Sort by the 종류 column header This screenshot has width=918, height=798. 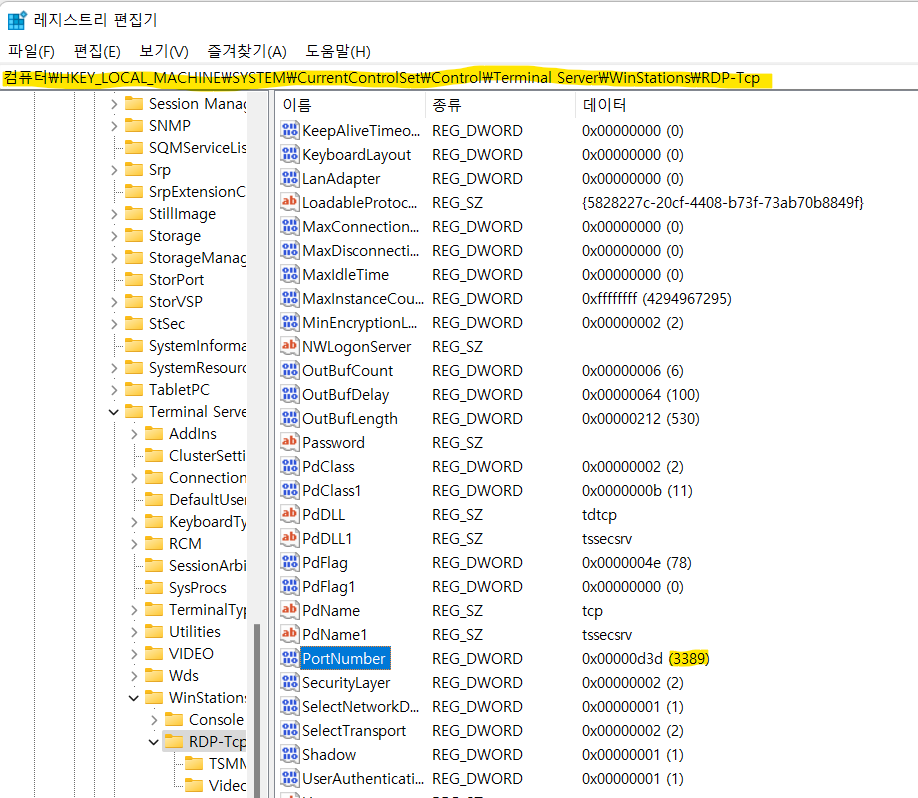point(501,105)
